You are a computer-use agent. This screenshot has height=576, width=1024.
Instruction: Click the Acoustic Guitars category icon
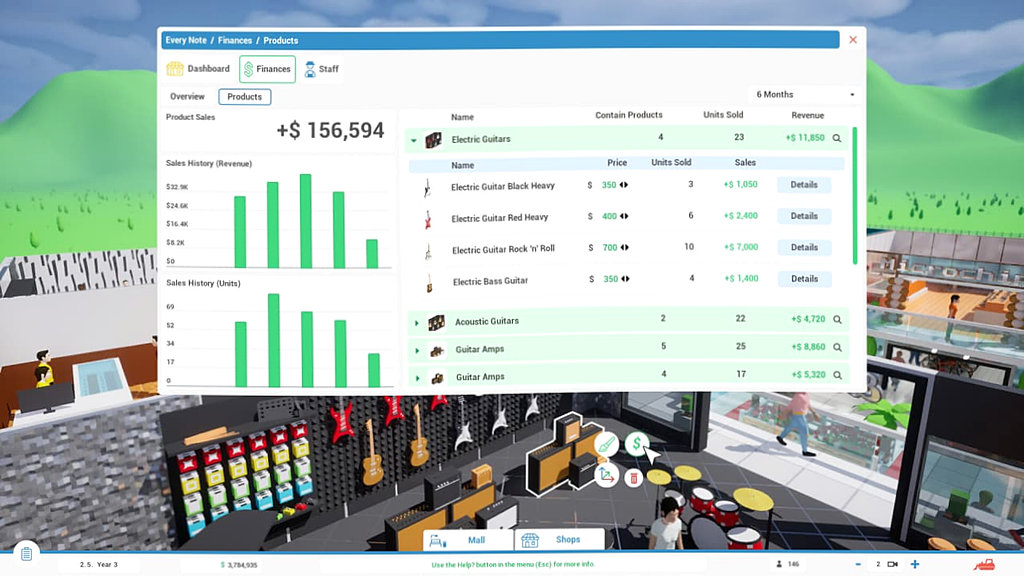[x=436, y=322]
